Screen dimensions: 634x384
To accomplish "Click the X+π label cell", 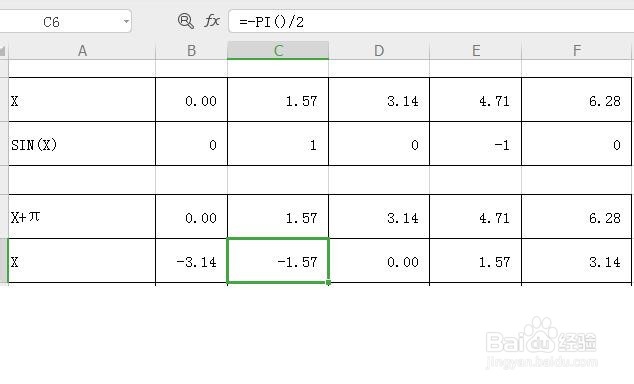I will point(82,217).
